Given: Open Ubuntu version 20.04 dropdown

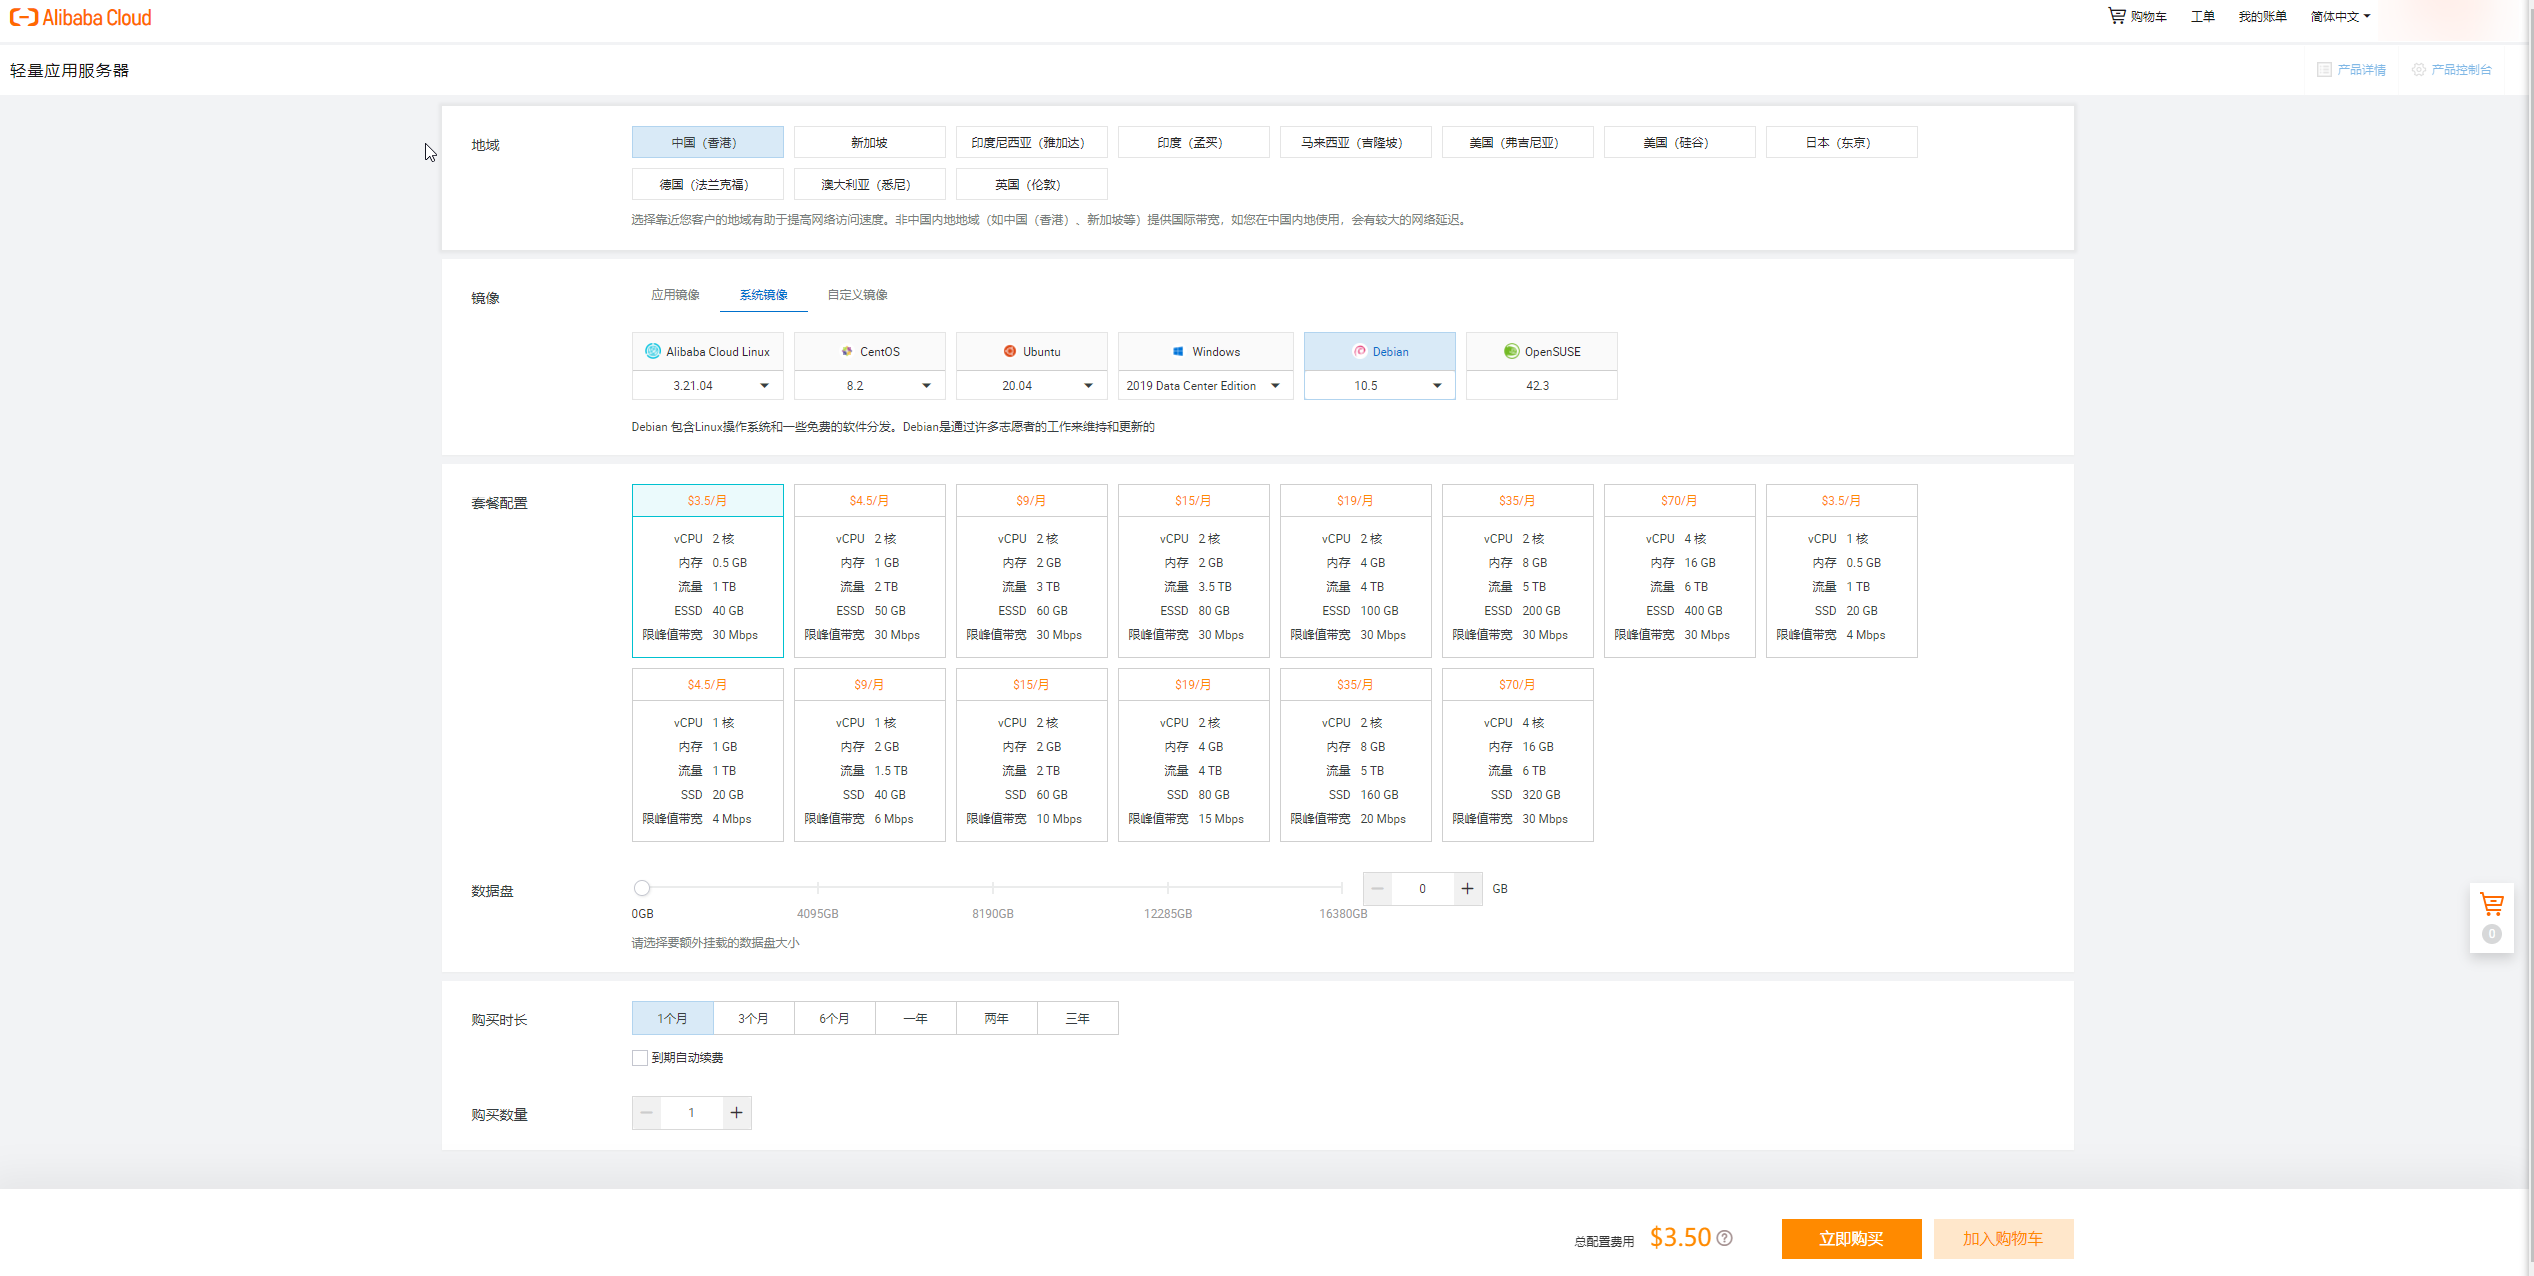Looking at the screenshot, I should coord(1031,385).
